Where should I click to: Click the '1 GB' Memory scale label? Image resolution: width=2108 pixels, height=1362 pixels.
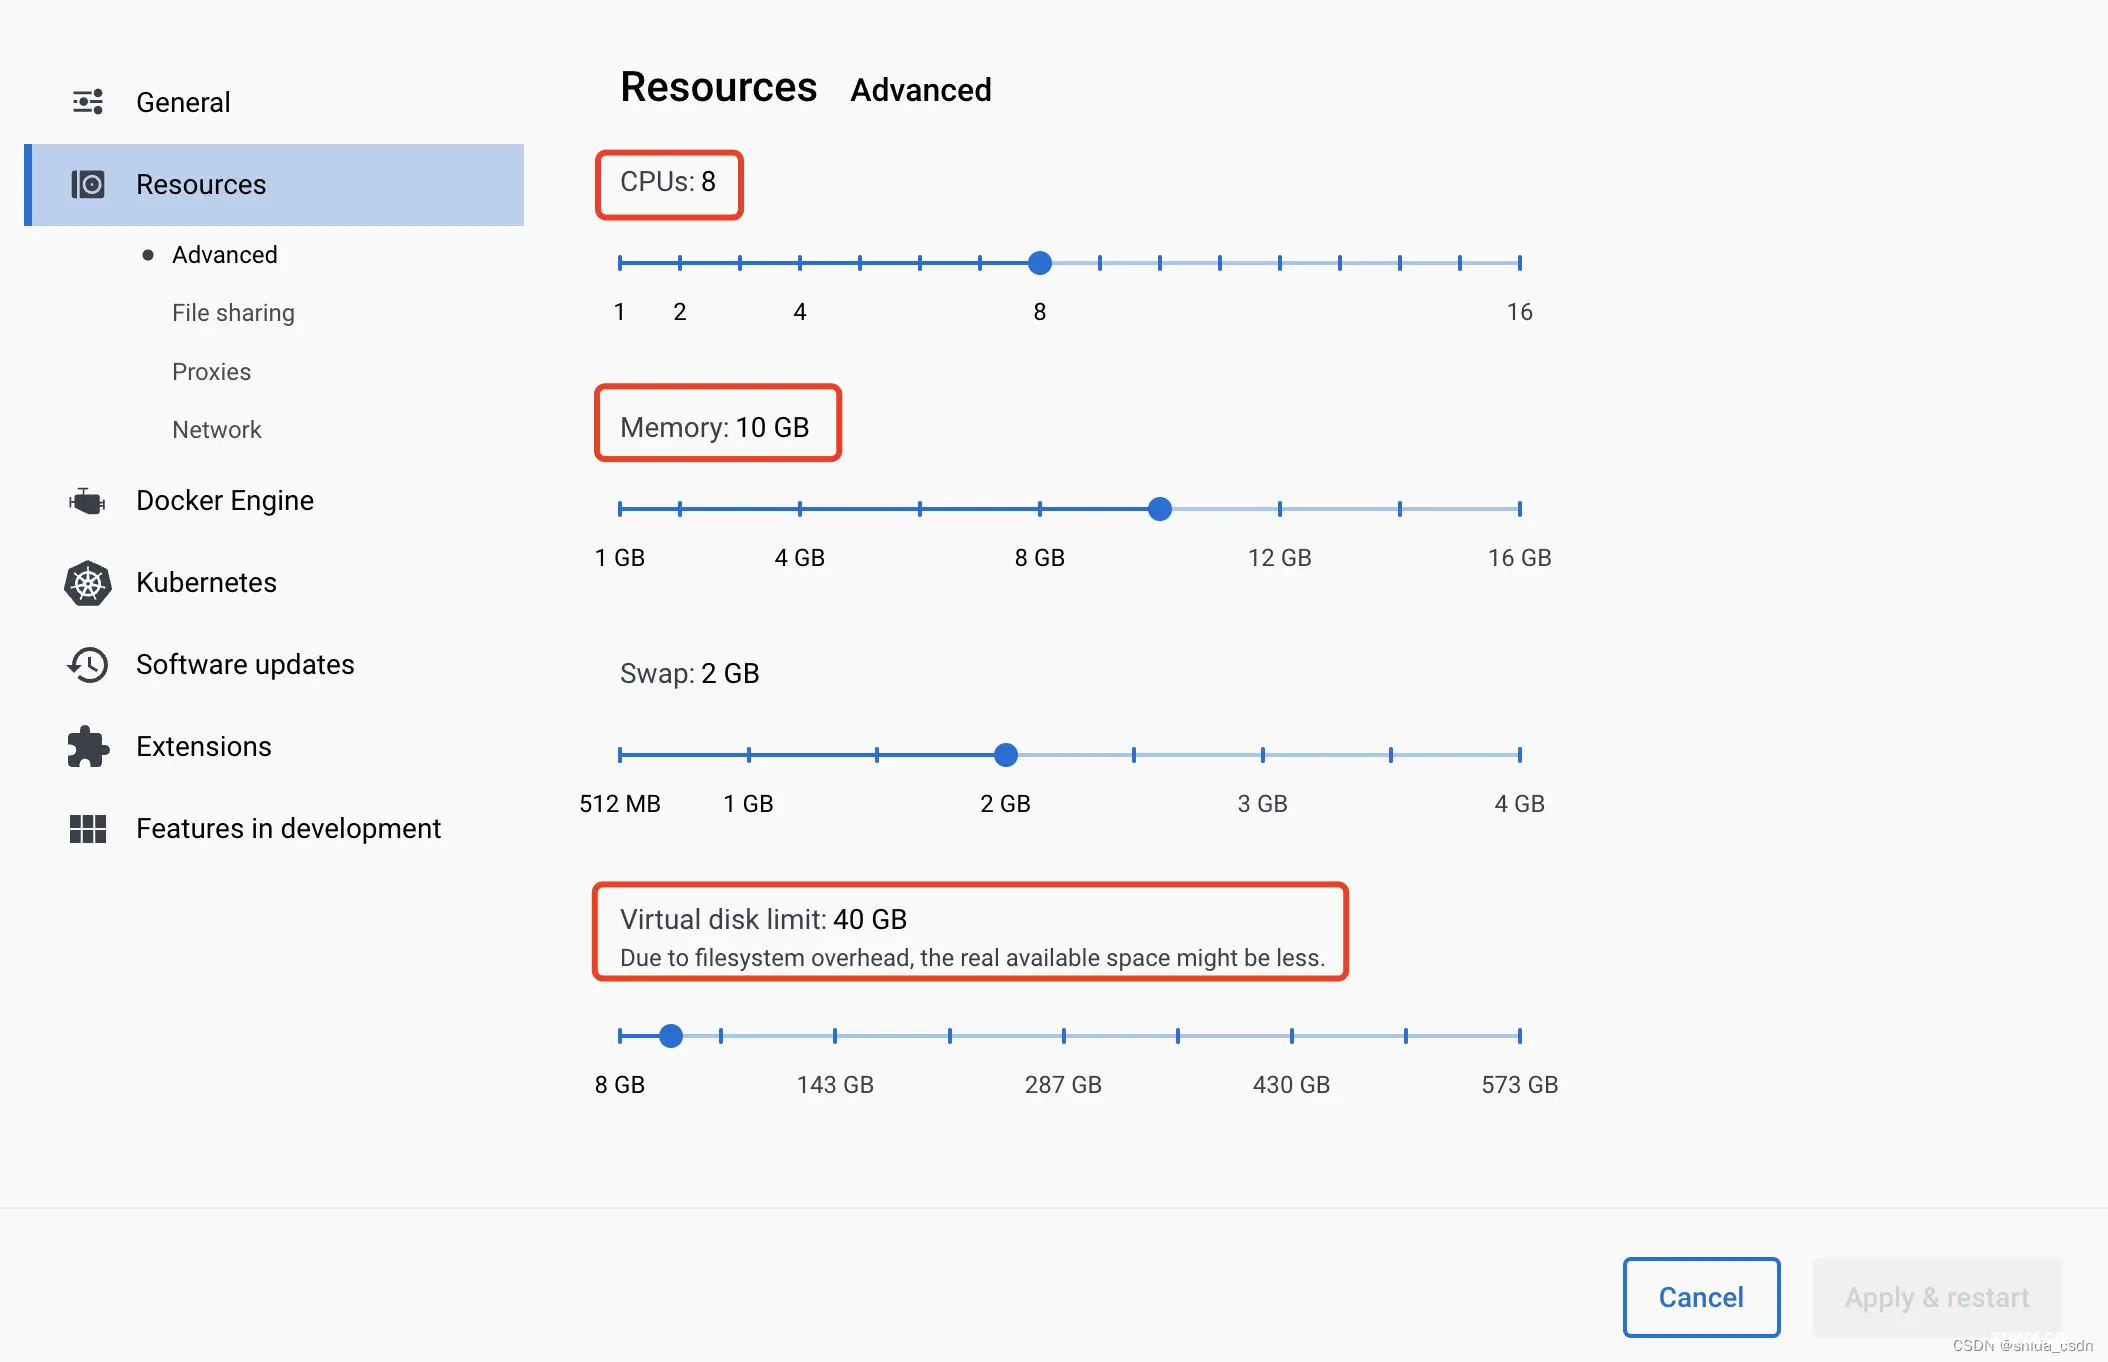click(x=620, y=558)
